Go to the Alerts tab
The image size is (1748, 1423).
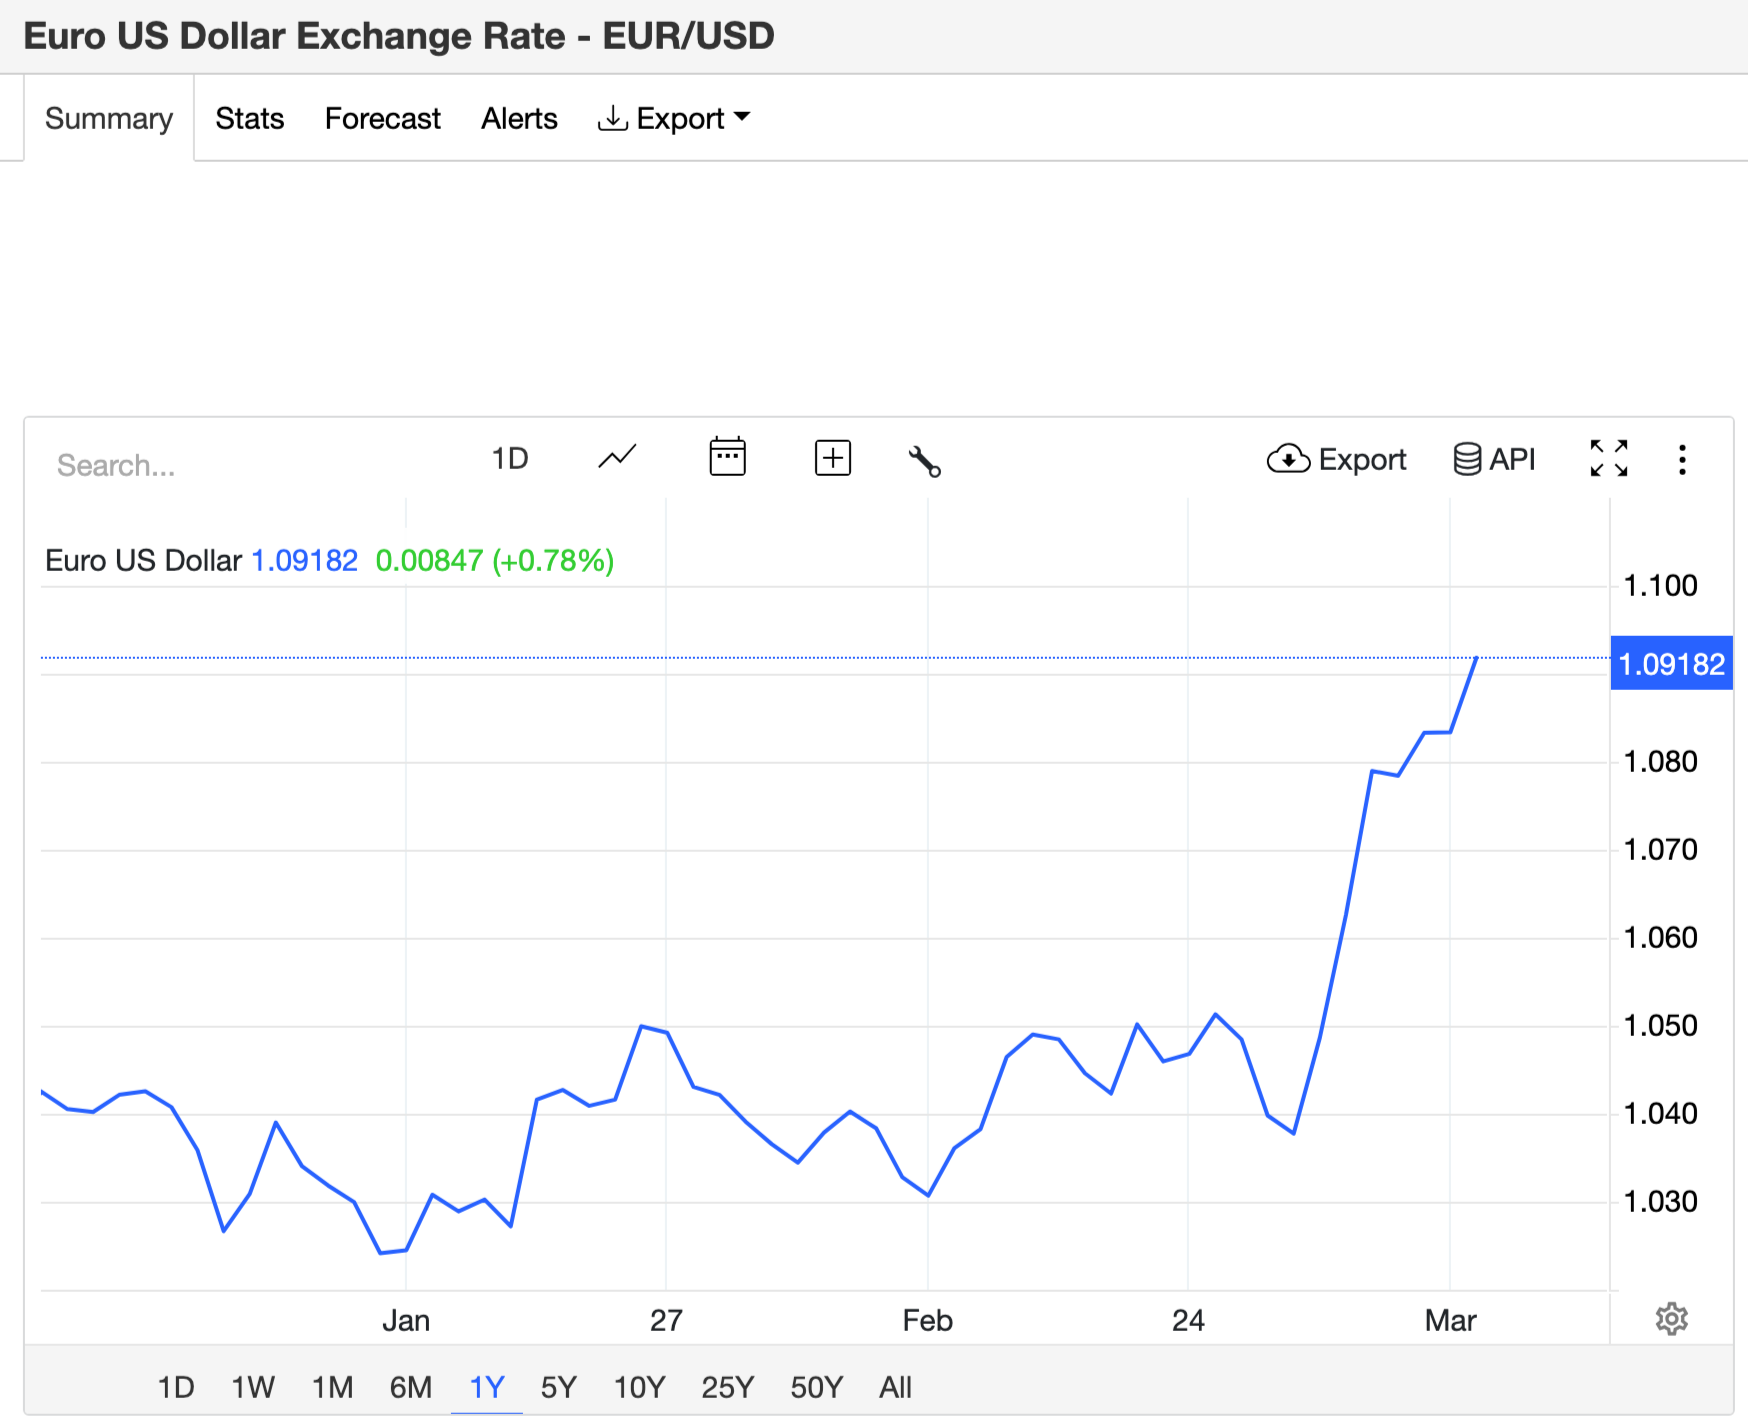pyautogui.click(x=519, y=118)
